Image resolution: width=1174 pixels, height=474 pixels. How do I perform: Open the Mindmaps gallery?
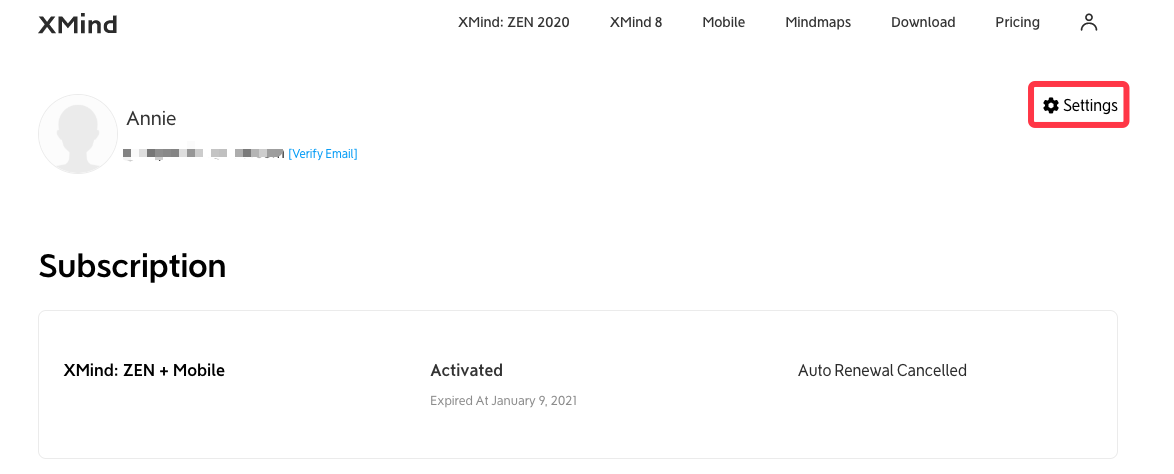818,22
